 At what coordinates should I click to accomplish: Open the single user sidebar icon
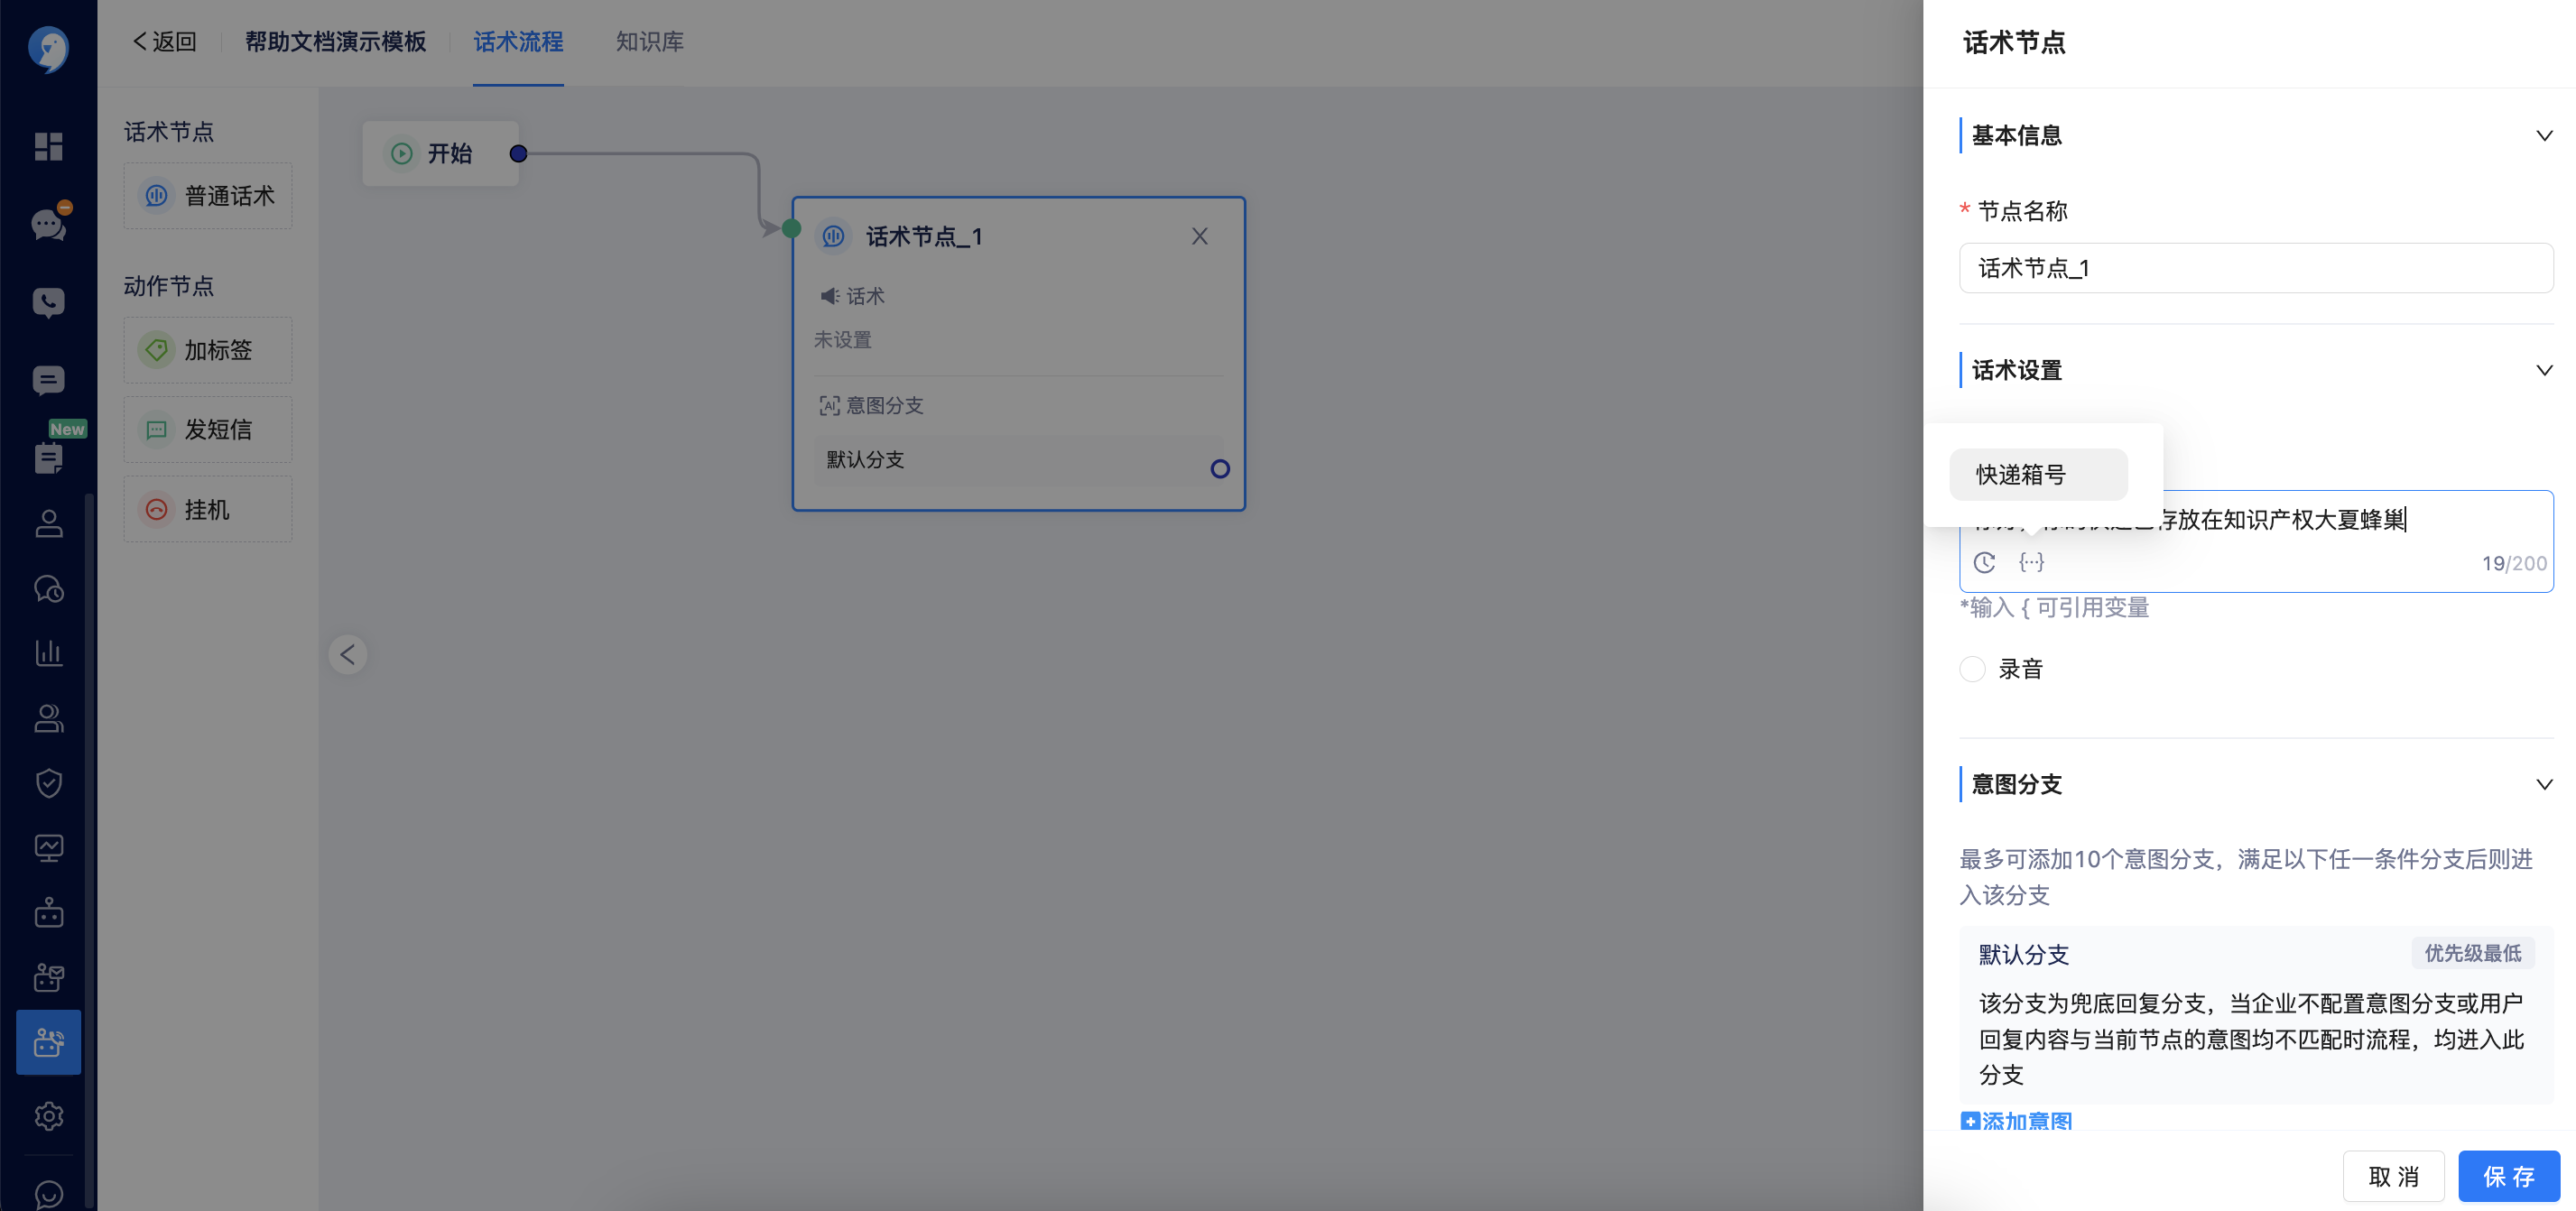pos(48,523)
